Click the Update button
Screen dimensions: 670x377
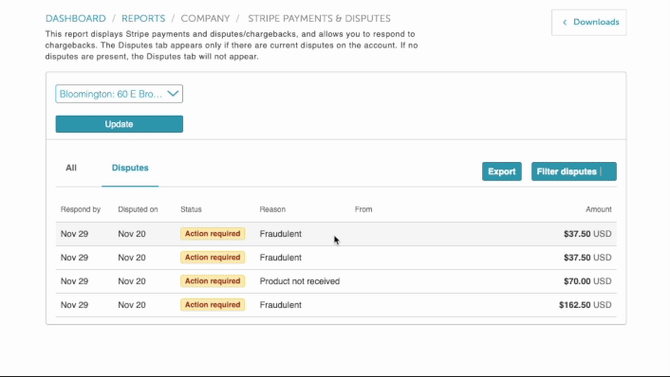pos(119,124)
